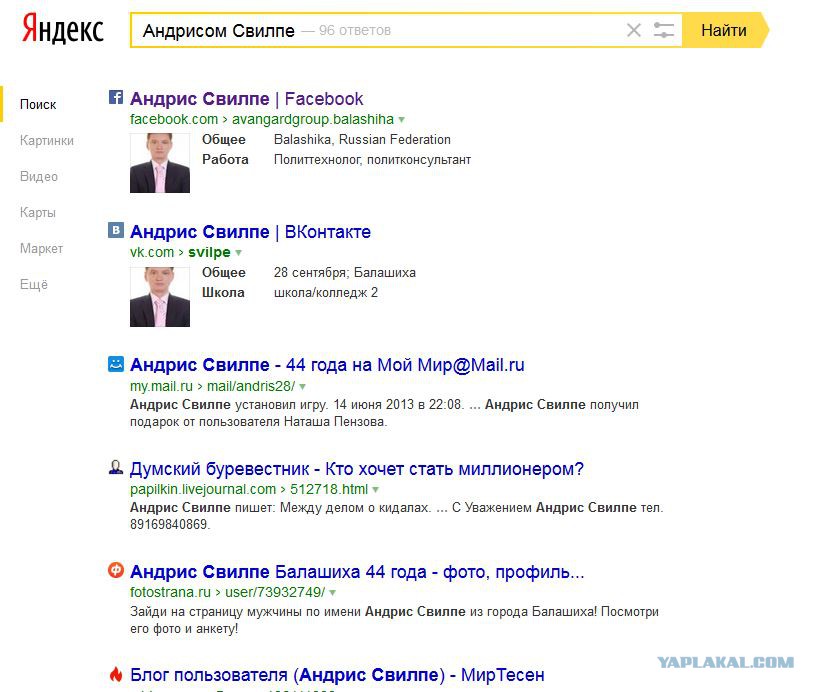Click the fotostrana.ru green domain link
Screen dimensions: 820x692
(170, 592)
